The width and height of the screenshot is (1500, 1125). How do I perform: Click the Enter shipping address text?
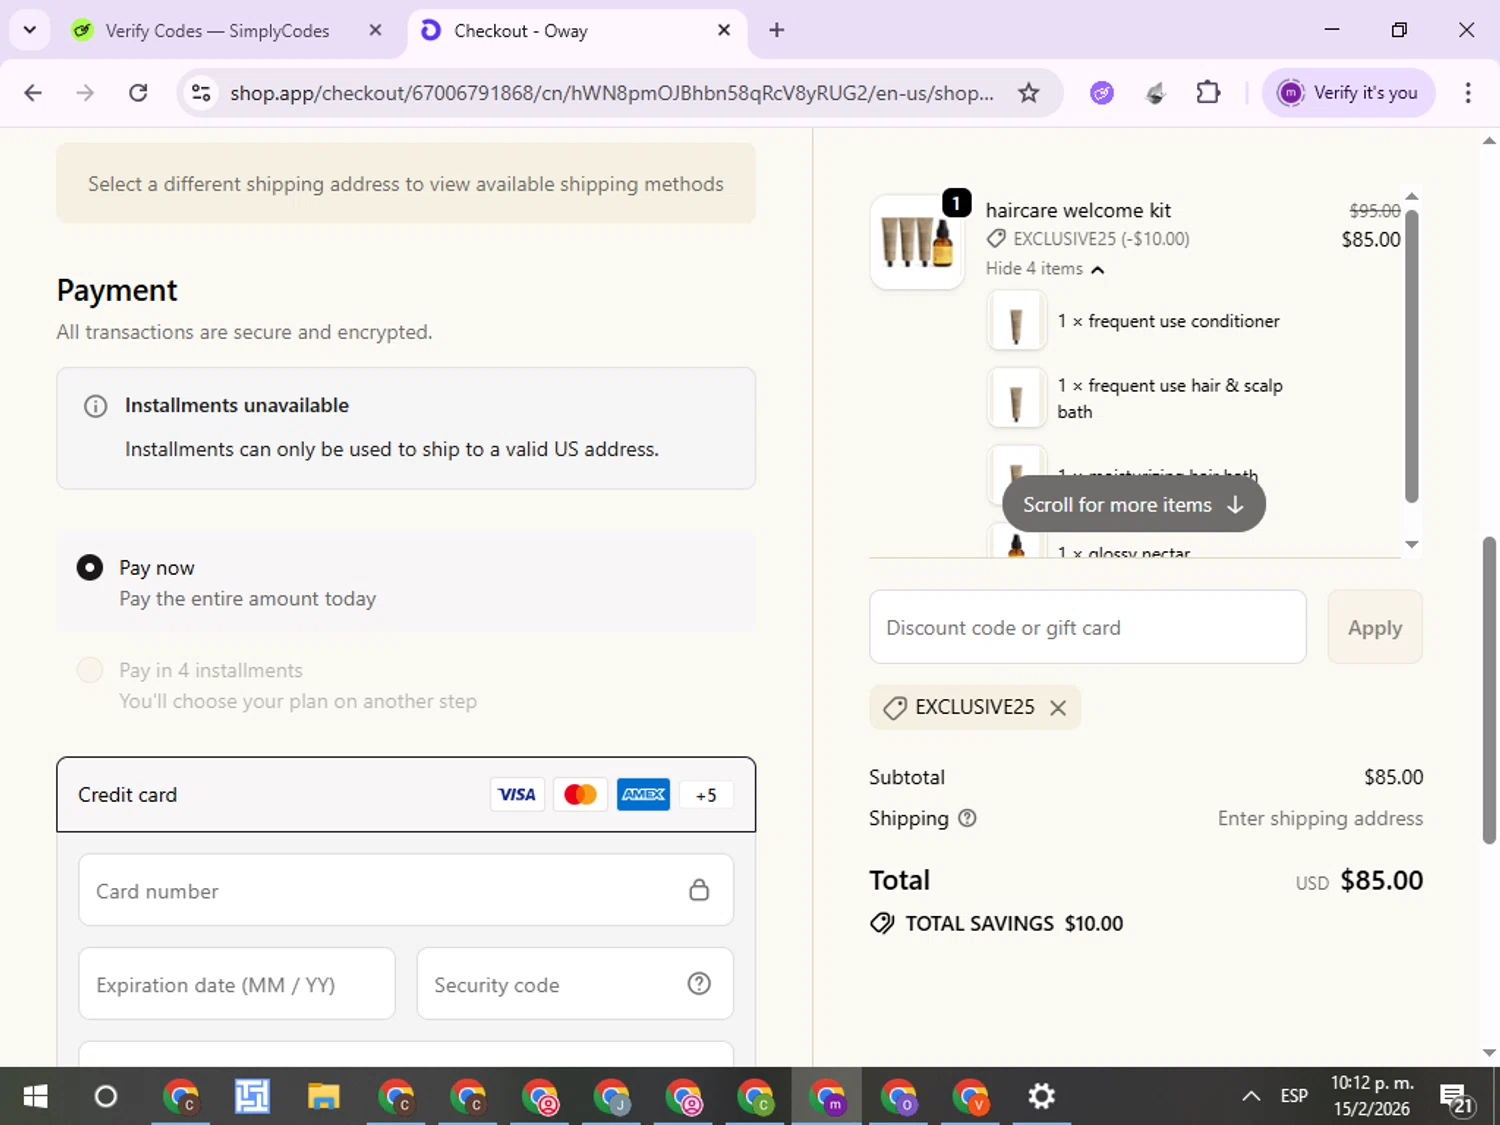(x=1320, y=818)
